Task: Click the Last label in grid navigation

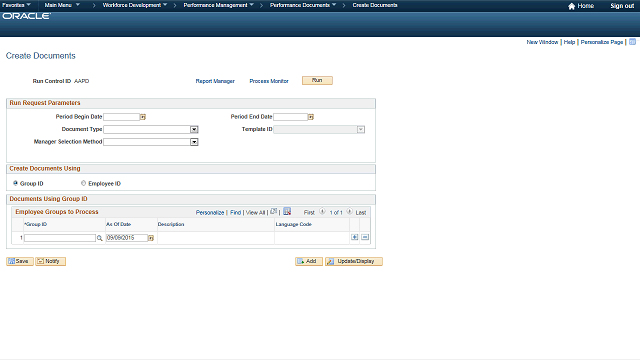Action: coord(361,213)
